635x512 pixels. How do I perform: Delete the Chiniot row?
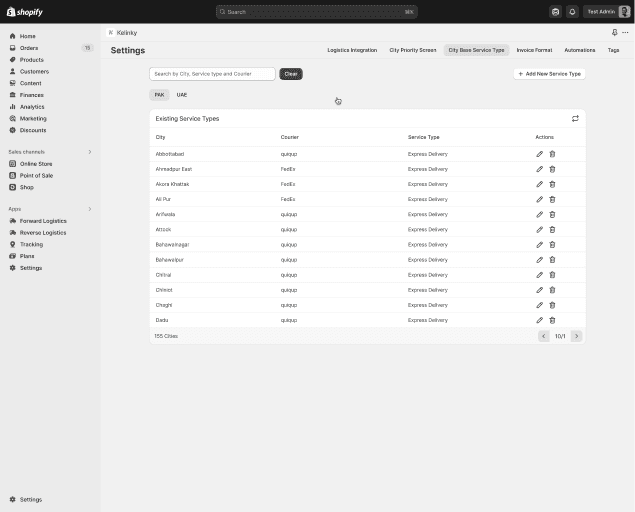pyautogui.click(x=552, y=290)
